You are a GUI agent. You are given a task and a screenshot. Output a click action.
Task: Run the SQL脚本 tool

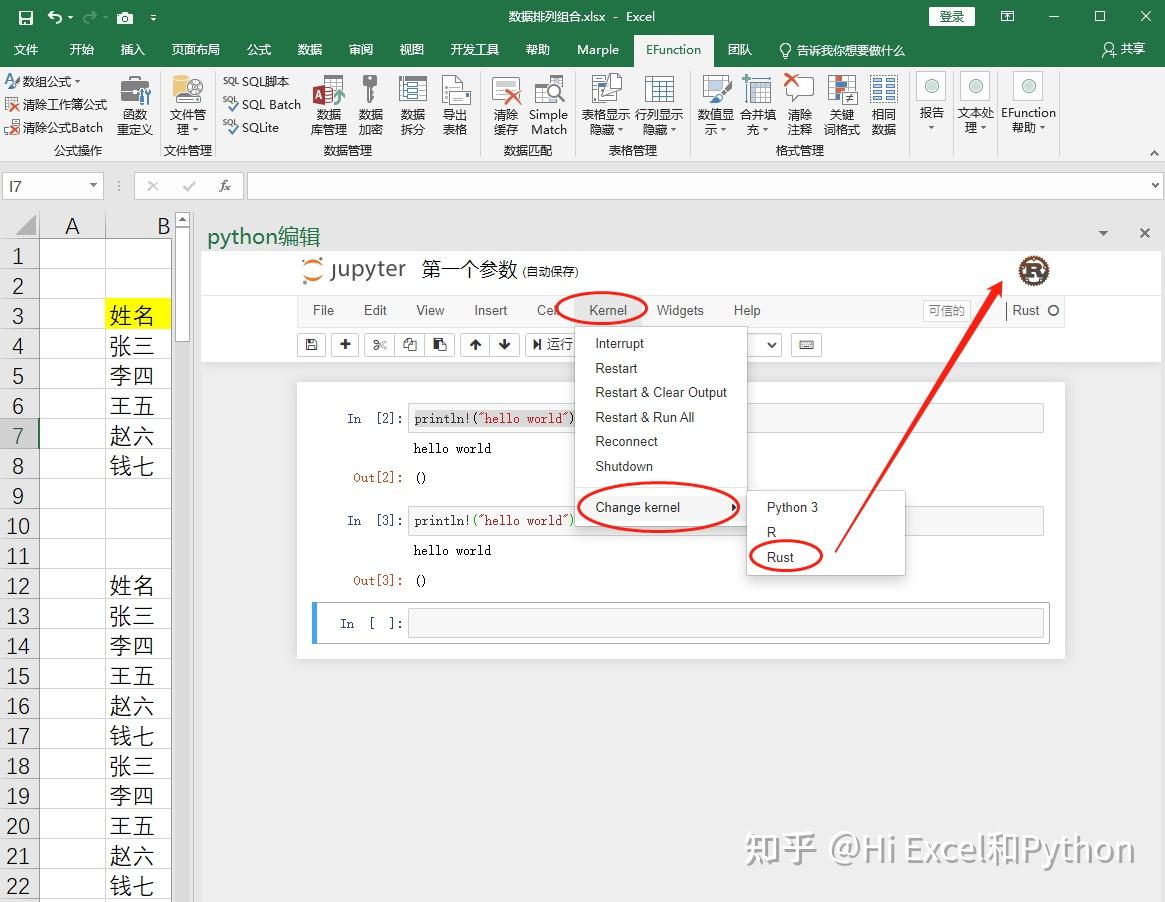click(x=256, y=81)
